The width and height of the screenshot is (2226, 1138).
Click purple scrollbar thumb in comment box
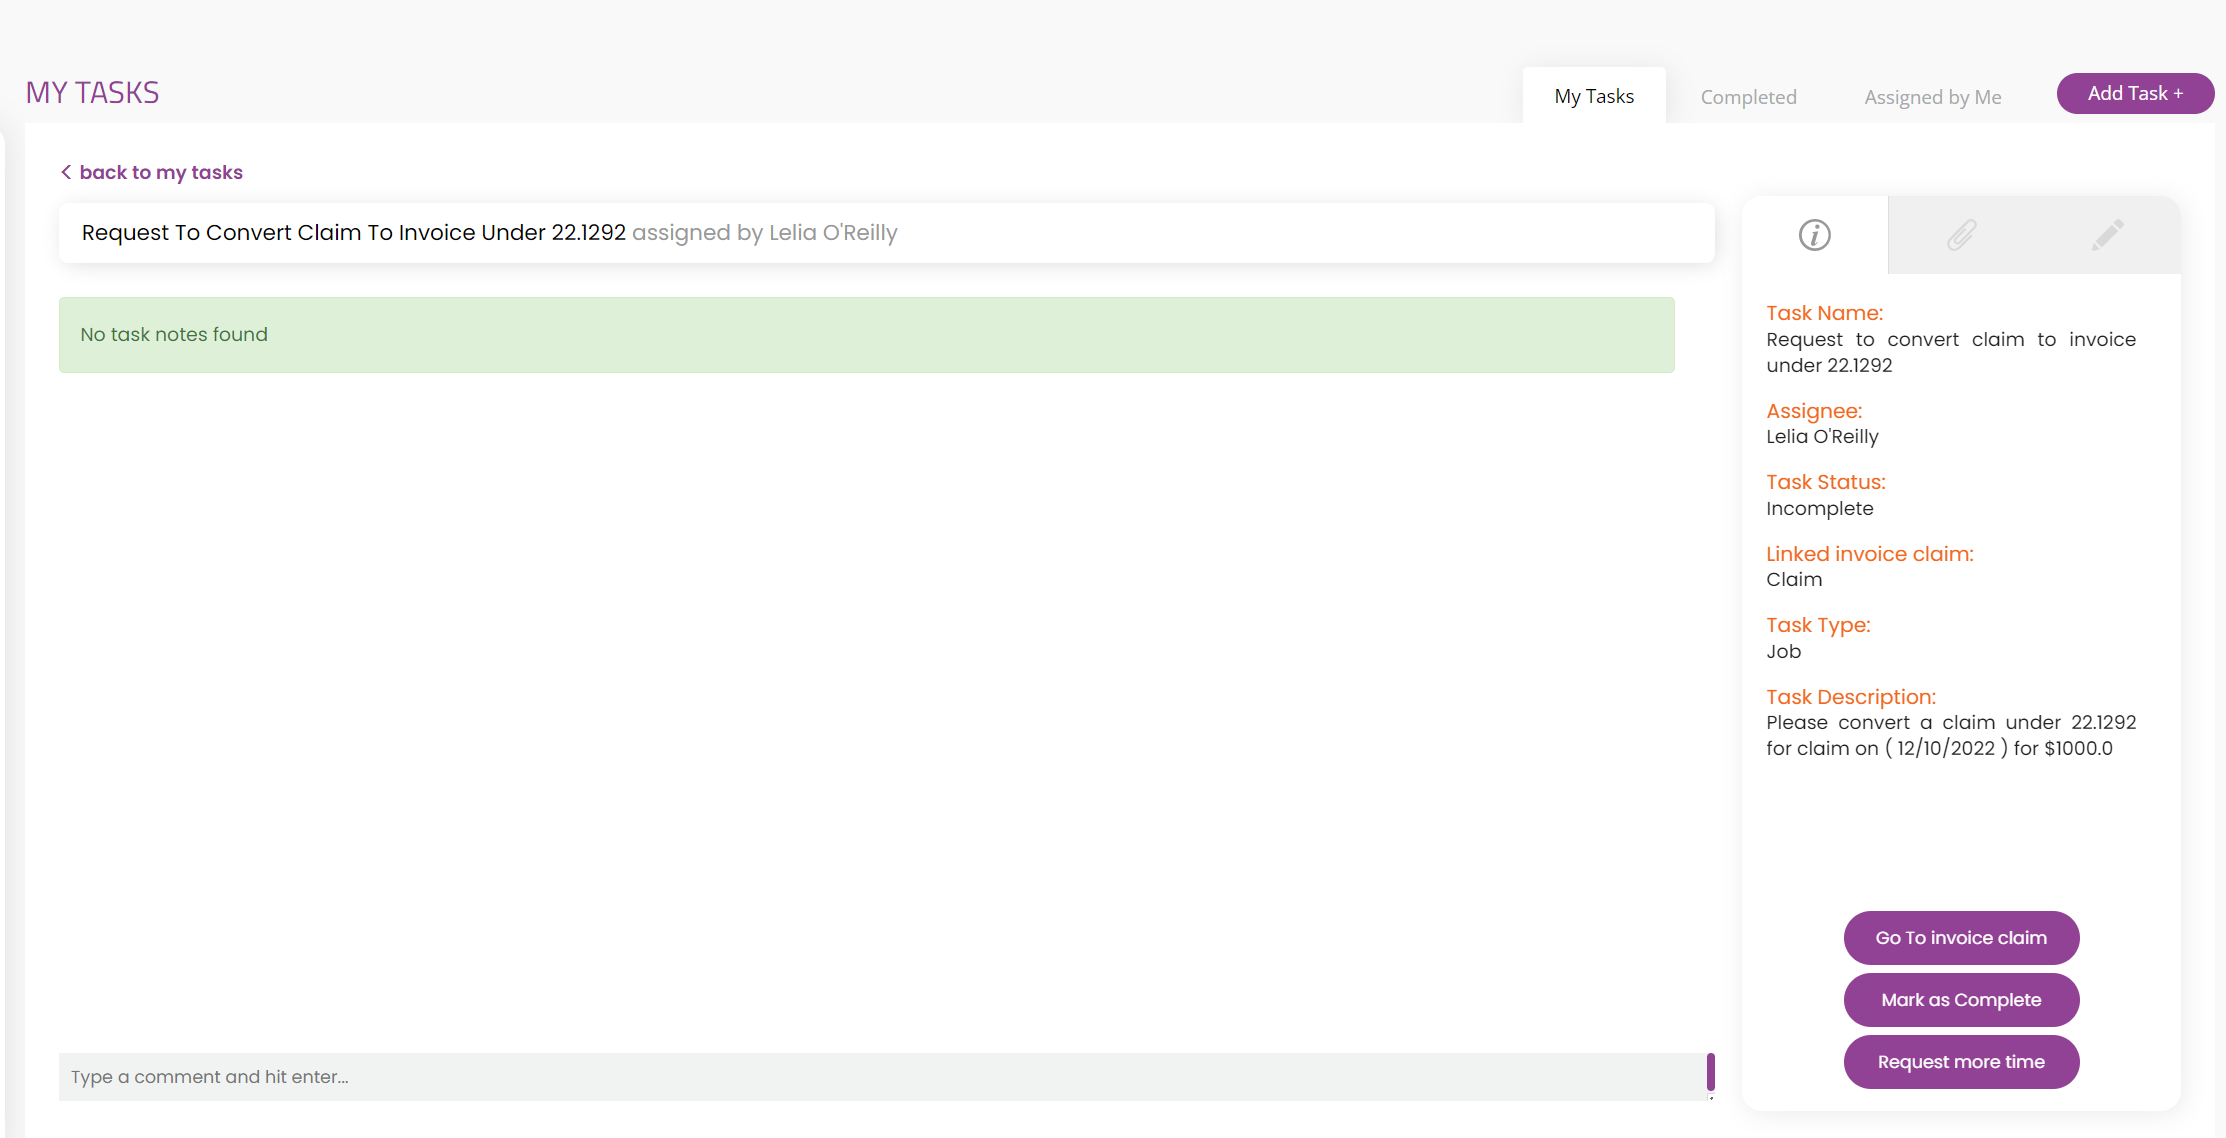1710,1071
